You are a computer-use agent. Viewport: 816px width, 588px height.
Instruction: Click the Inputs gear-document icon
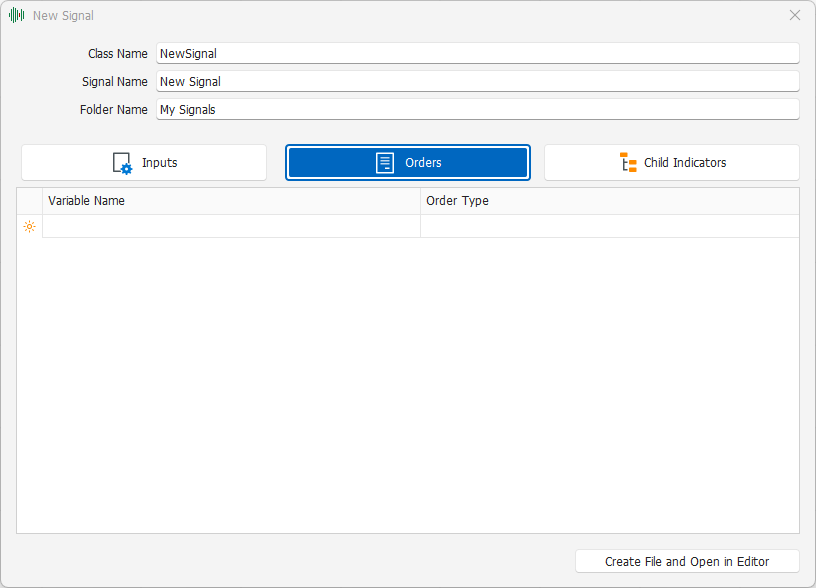(x=122, y=163)
